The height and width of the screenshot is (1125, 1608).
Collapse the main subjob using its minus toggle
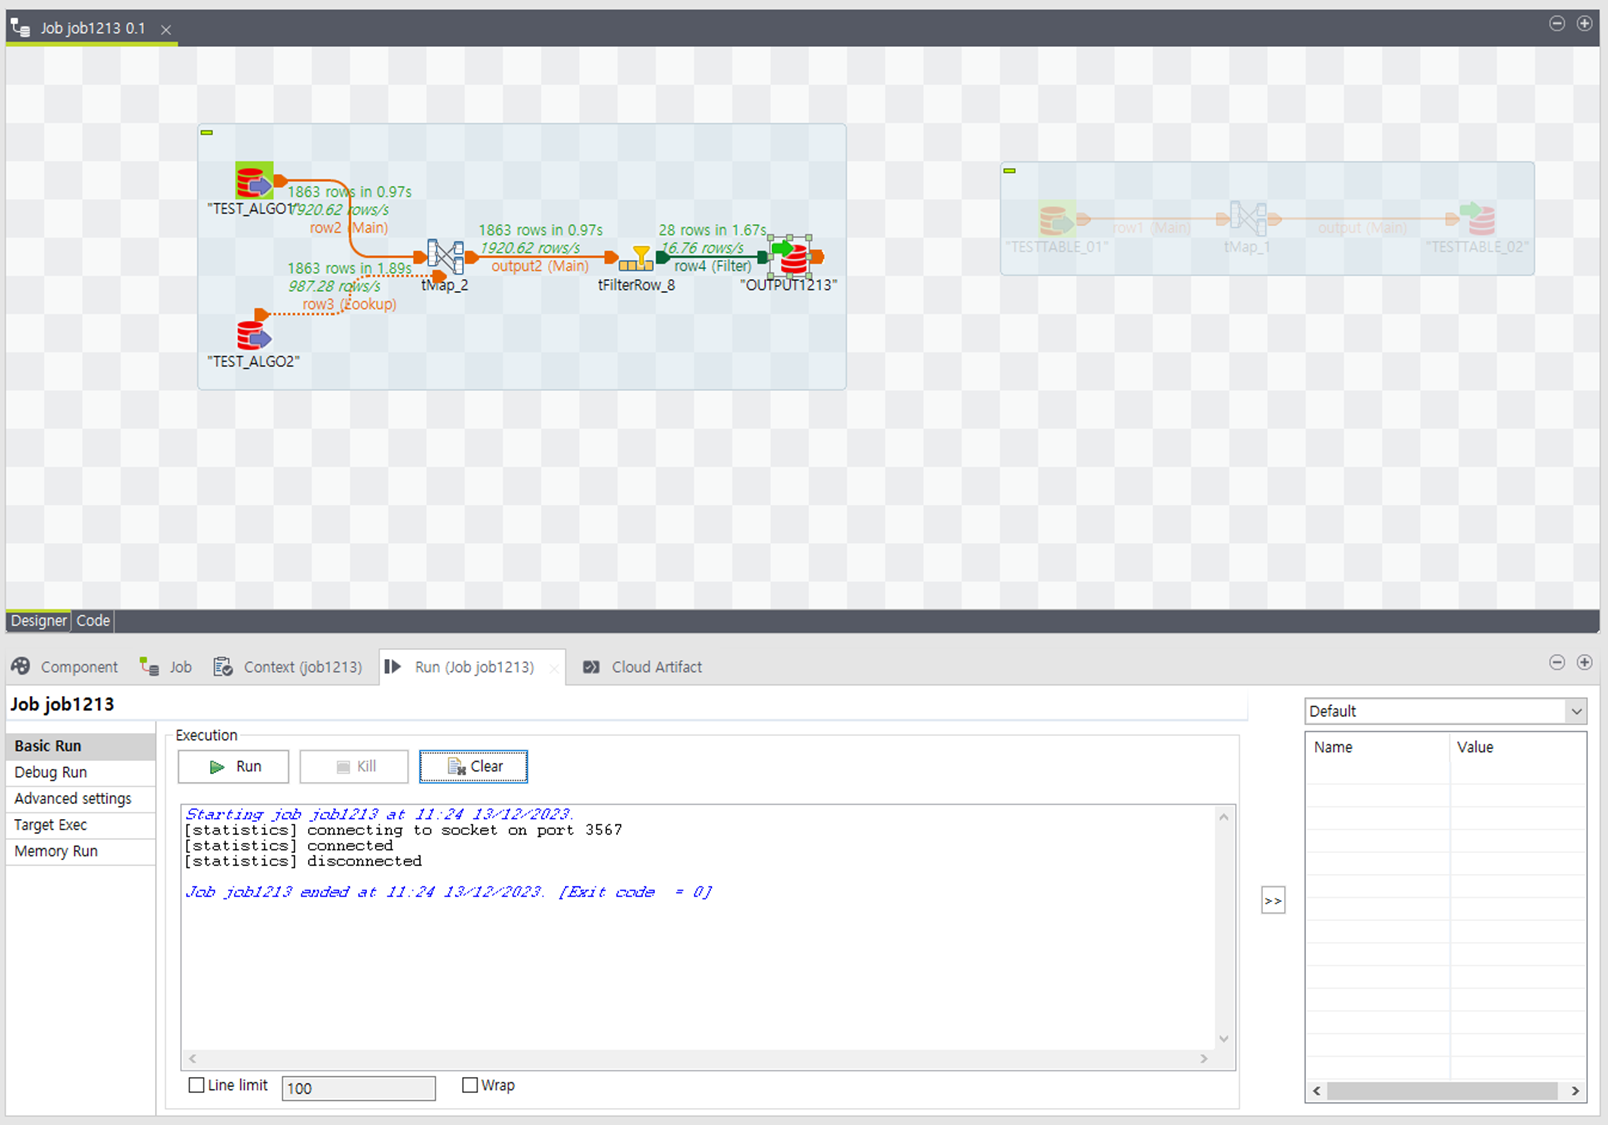207,132
